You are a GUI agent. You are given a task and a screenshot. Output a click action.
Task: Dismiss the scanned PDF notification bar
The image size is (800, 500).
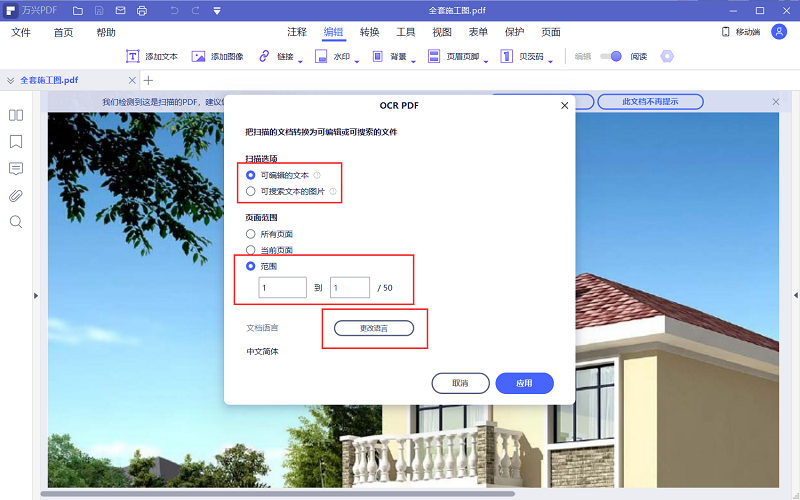pyautogui.click(x=776, y=102)
